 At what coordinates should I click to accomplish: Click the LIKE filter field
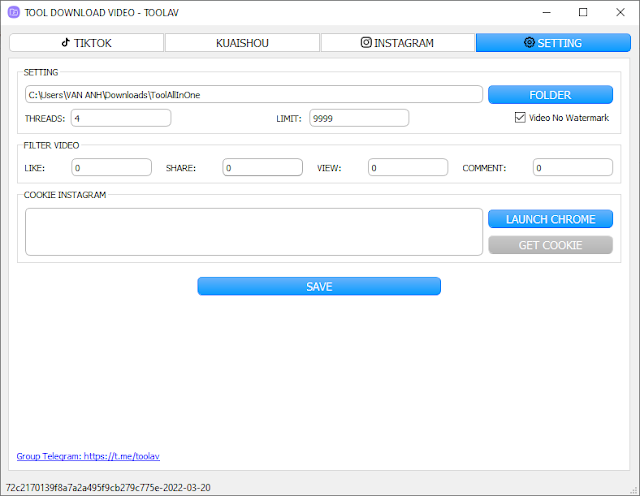[111, 168]
